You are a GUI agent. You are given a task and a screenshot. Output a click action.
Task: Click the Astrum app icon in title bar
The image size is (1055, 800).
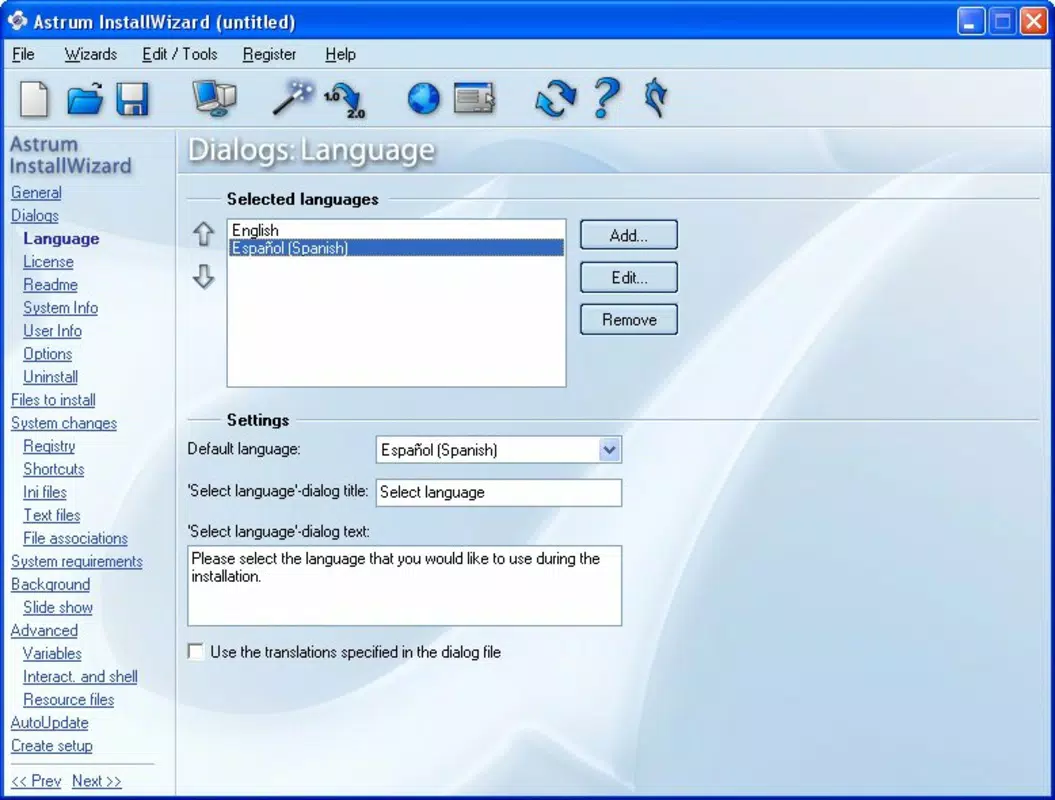click(x=17, y=21)
